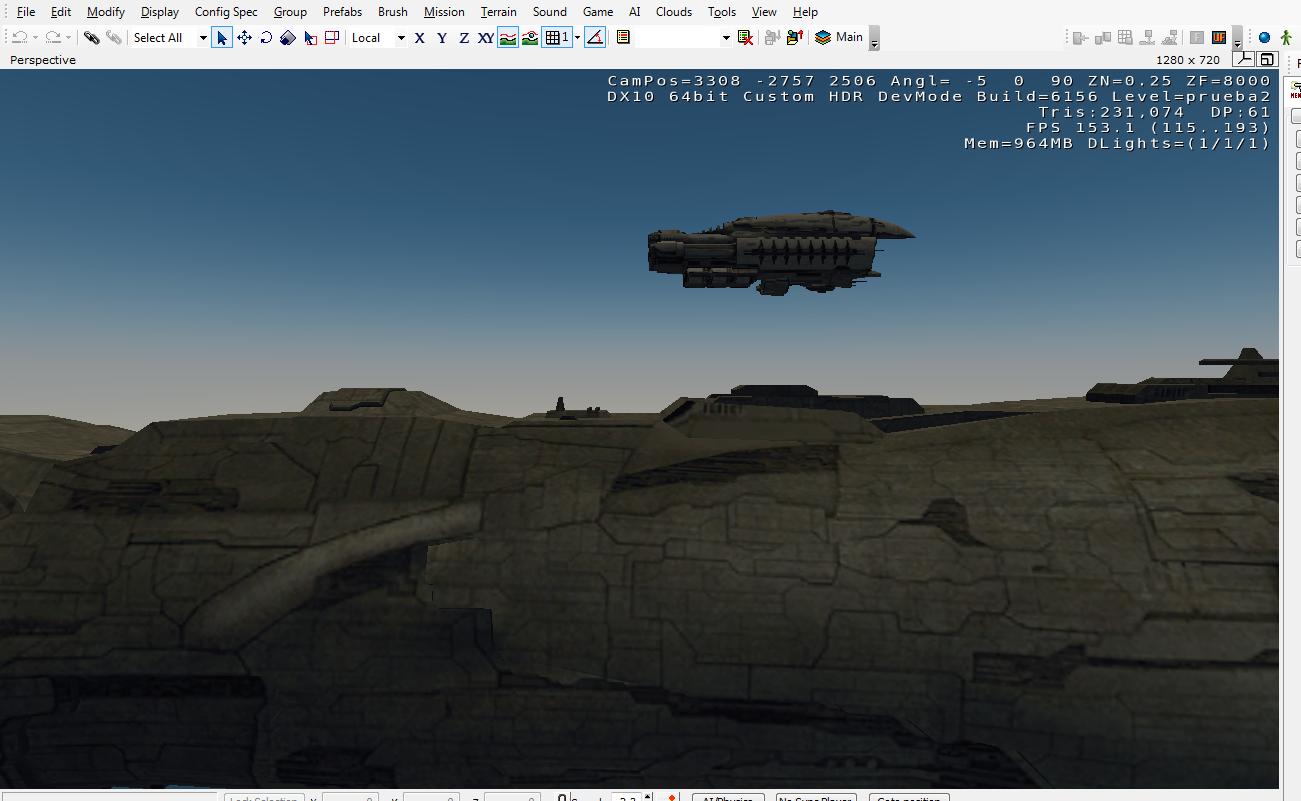Expand toolbar overflow beside the UF icon
Image resolution: width=1301 pixels, height=801 pixels.
coord(1237,40)
